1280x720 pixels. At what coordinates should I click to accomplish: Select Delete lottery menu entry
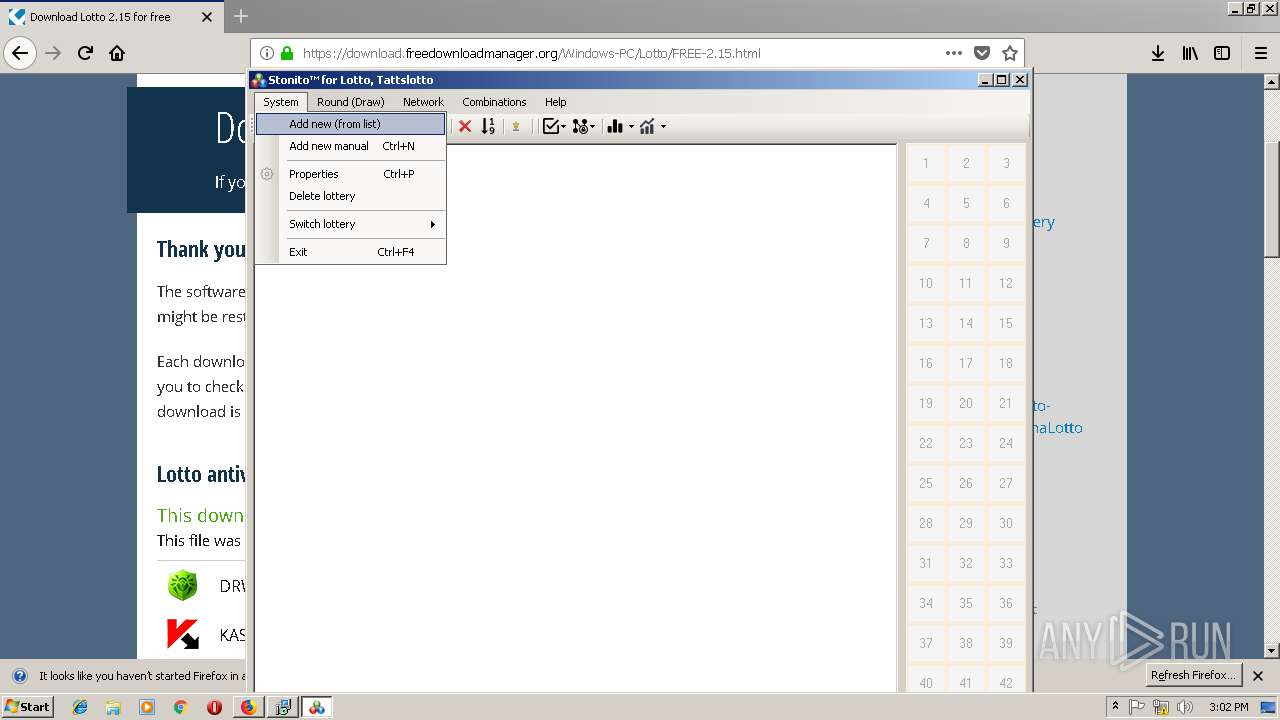click(x=350, y=196)
